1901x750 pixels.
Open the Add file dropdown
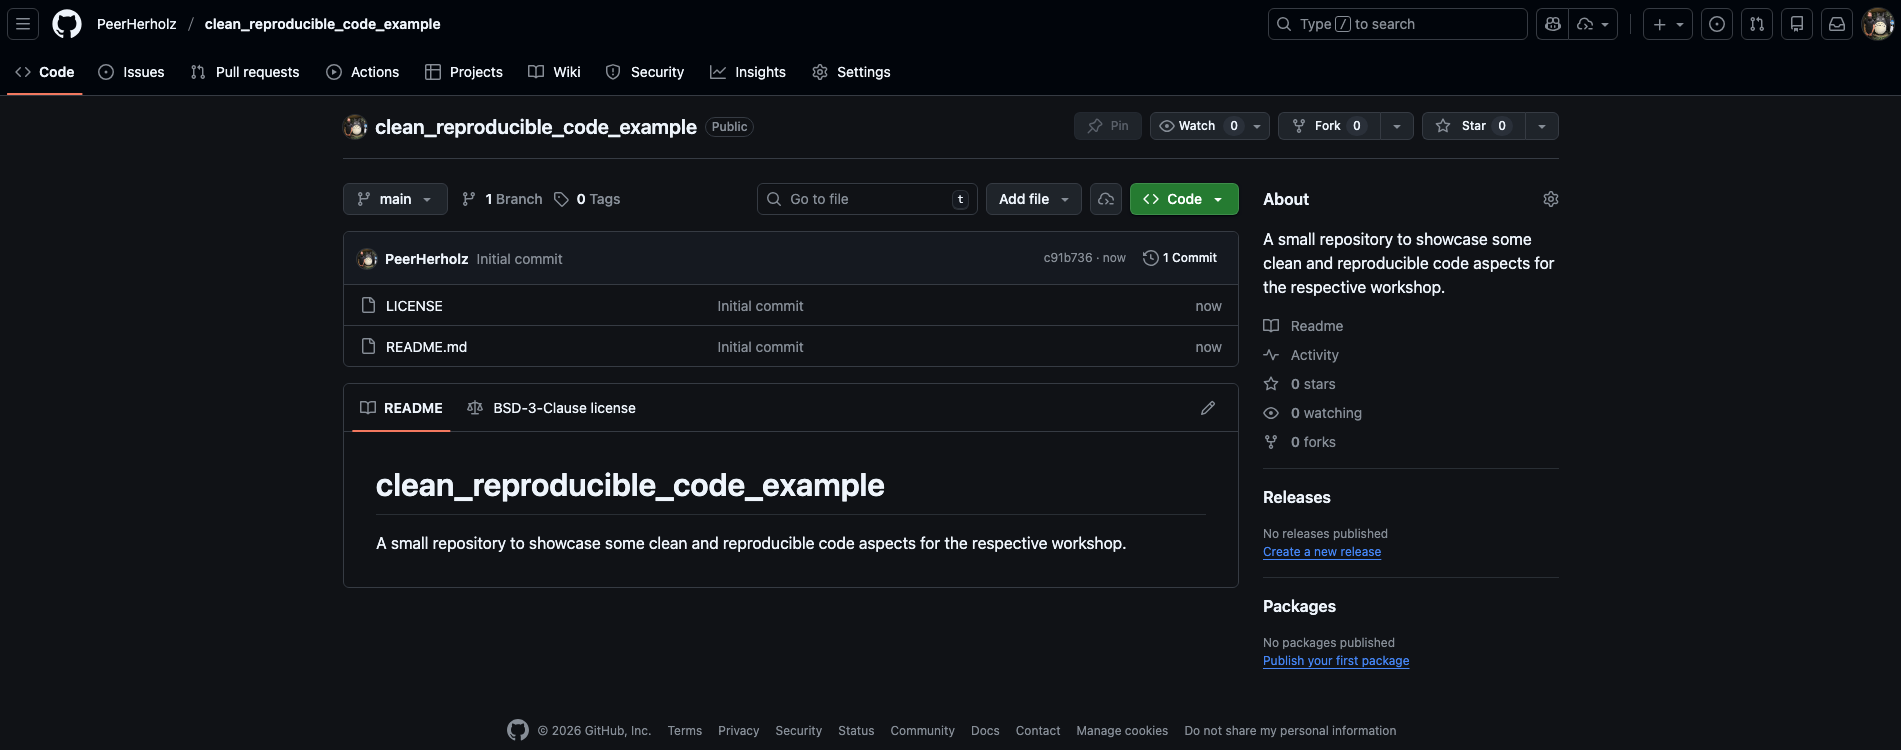(1034, 199)
